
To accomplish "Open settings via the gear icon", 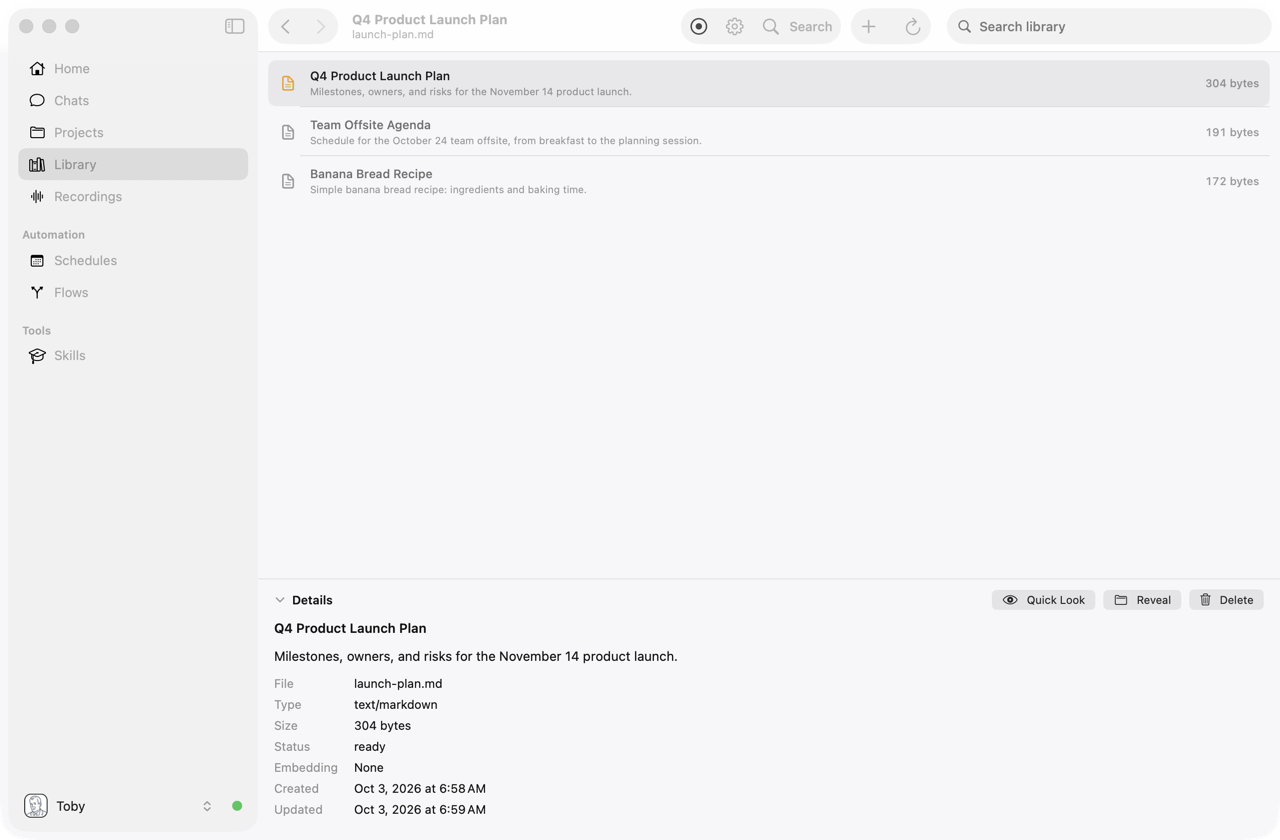I will (x=735, y=27).
